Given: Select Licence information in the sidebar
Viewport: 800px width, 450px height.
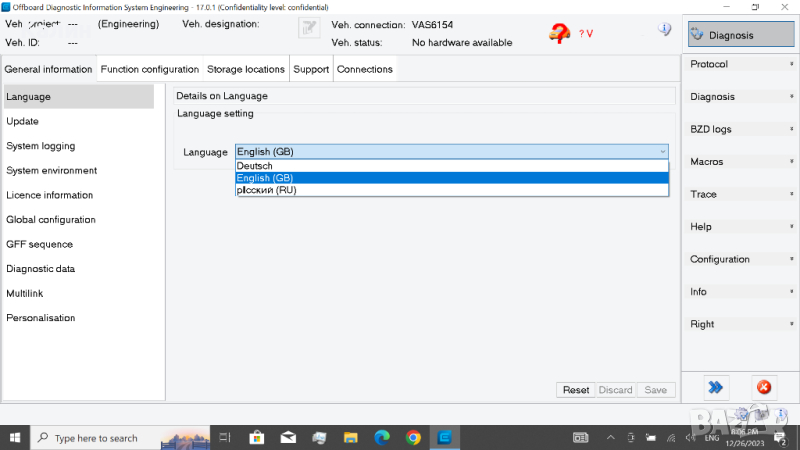Looking at the screenshot, I should point(50,195).
